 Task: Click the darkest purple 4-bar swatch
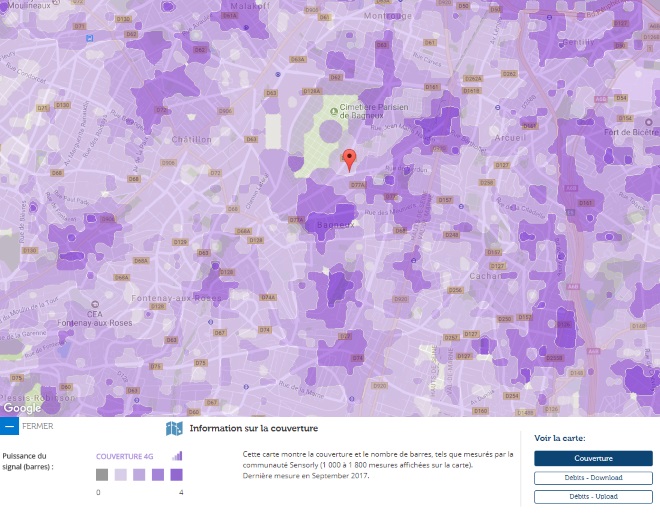[x=176, y=475]
